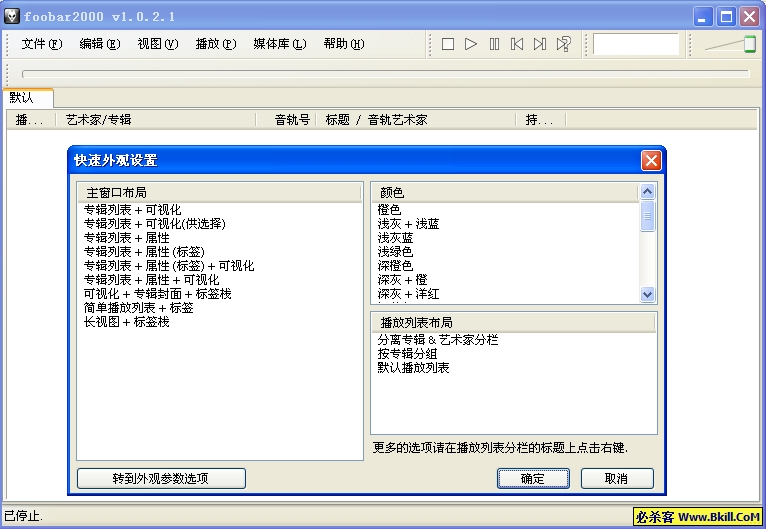766x529 pixels.
Task: Click the 音轨号 column header
Action: point(285,120)
